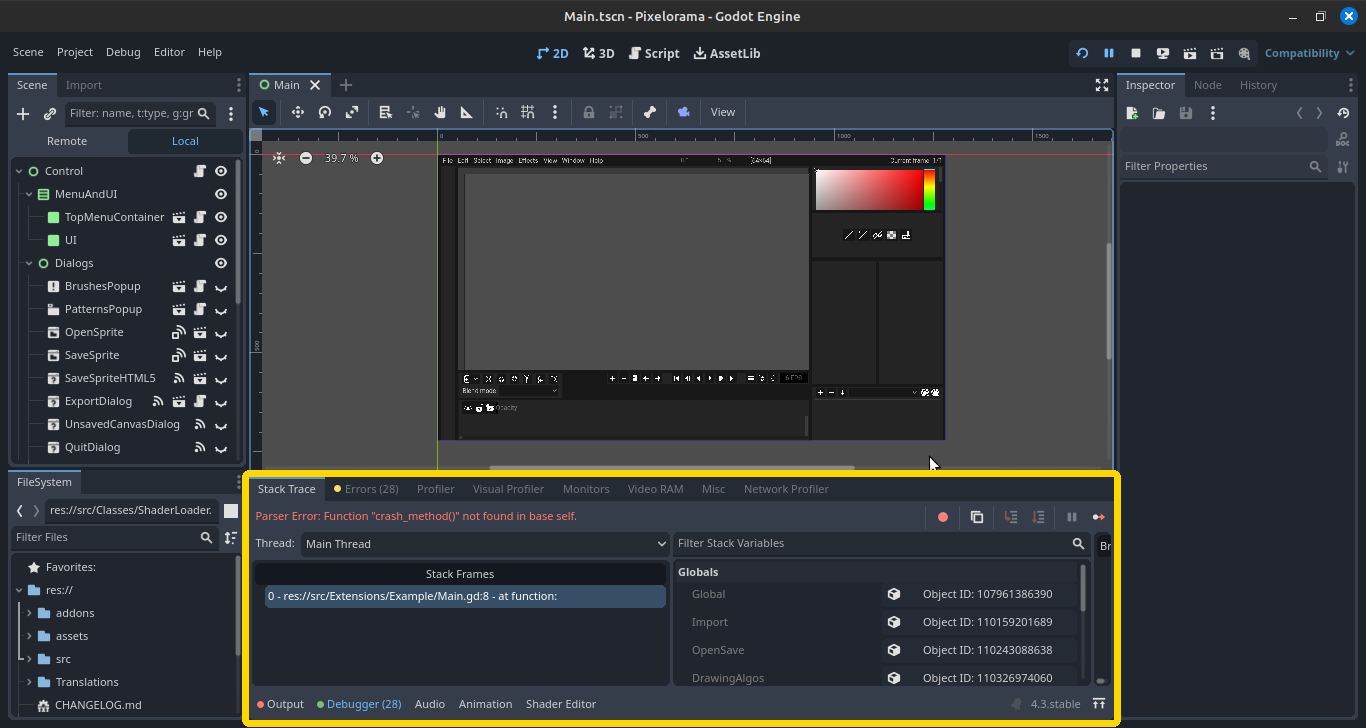Lock the selected node

pos(588,112)
